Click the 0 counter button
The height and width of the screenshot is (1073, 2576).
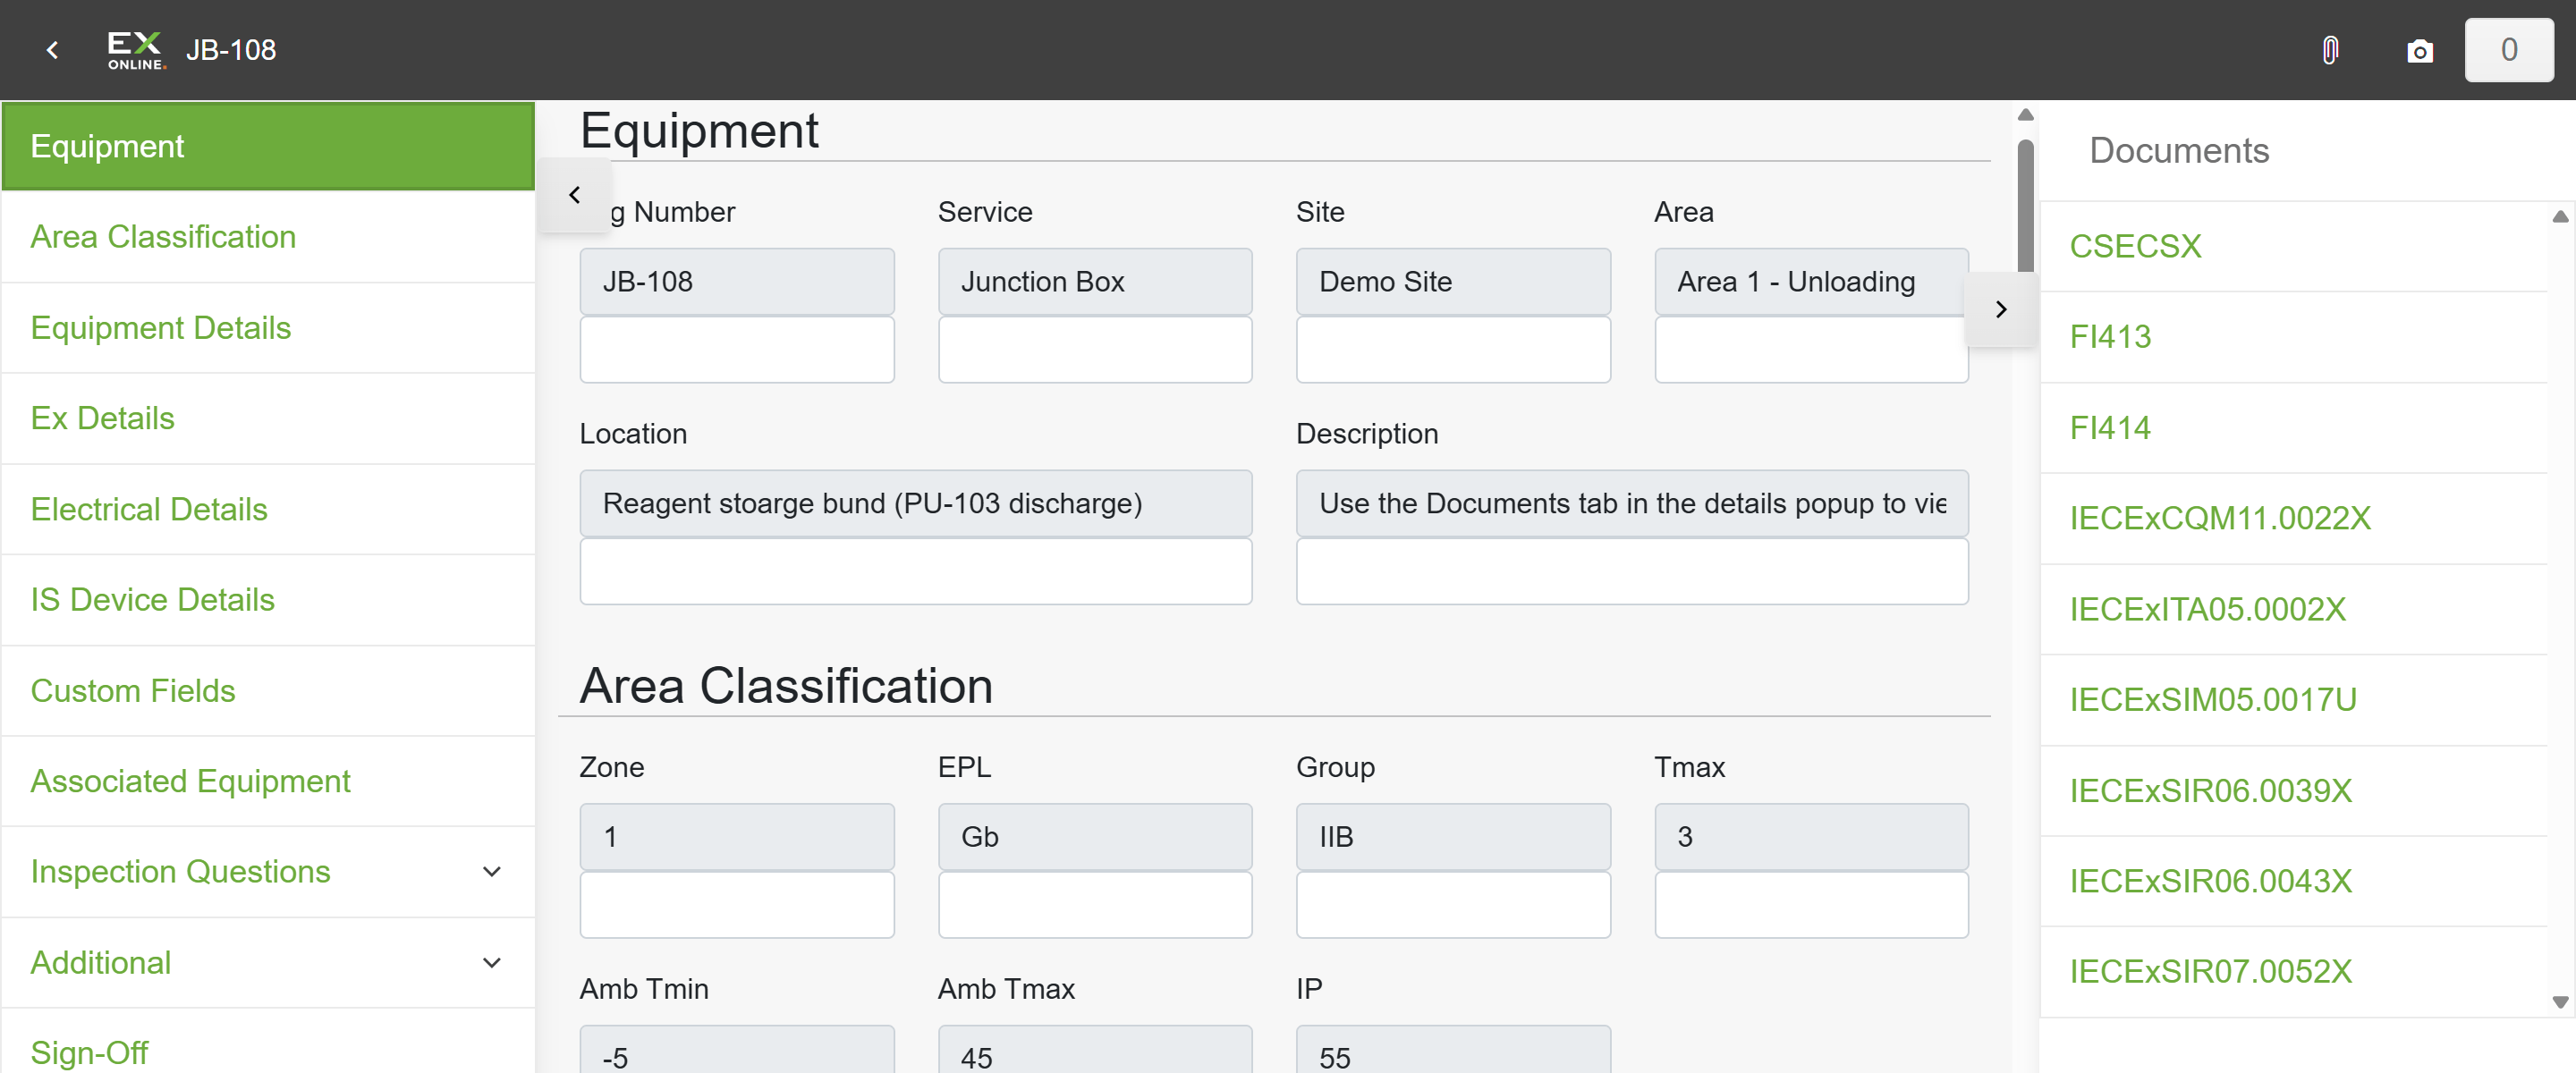pyautogui.click(x=2508, y=50)
